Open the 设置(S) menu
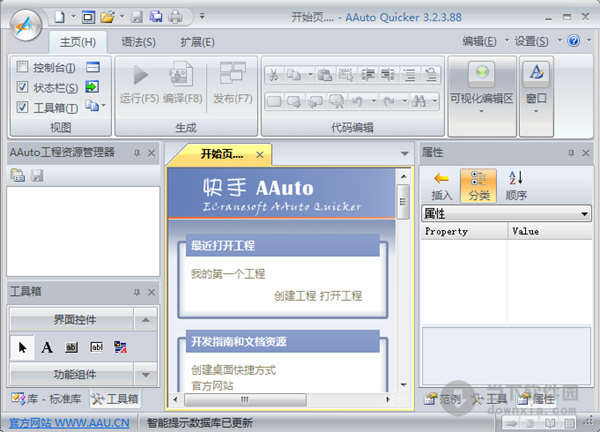Screen dimensions: 600x432 [x=532, y=41]
